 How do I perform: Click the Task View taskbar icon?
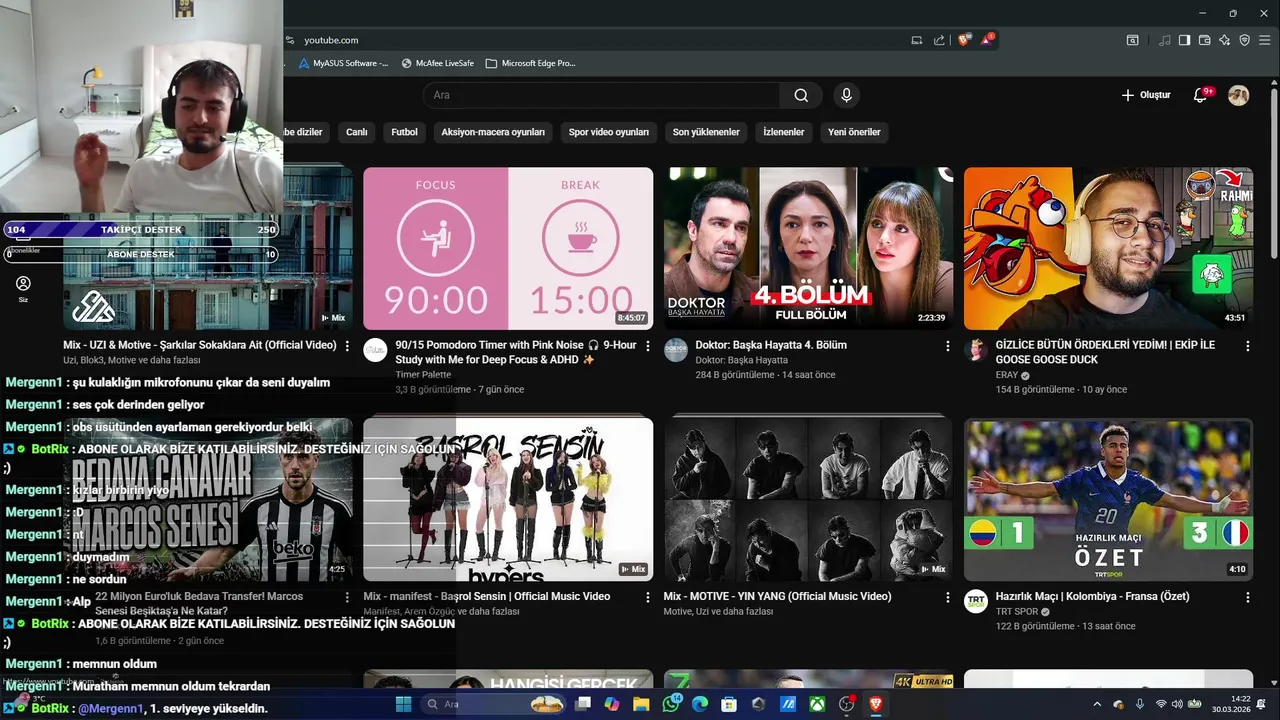(582, 704)
